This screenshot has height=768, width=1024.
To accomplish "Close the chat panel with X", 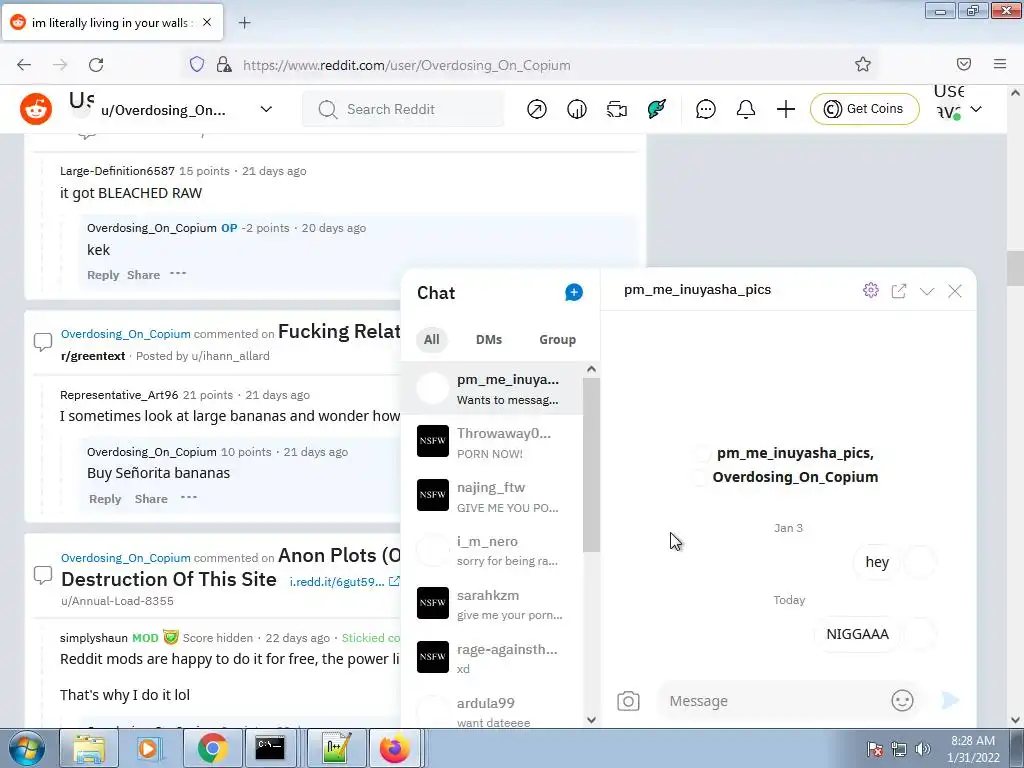I will pyautogui.click(x=955, y=291).
